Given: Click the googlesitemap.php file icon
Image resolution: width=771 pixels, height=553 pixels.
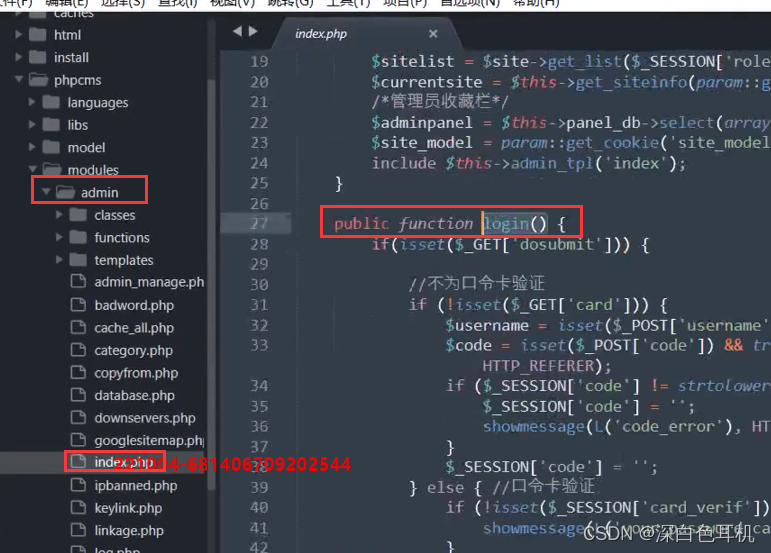Looking at the screenshot, I should point(78,440).
